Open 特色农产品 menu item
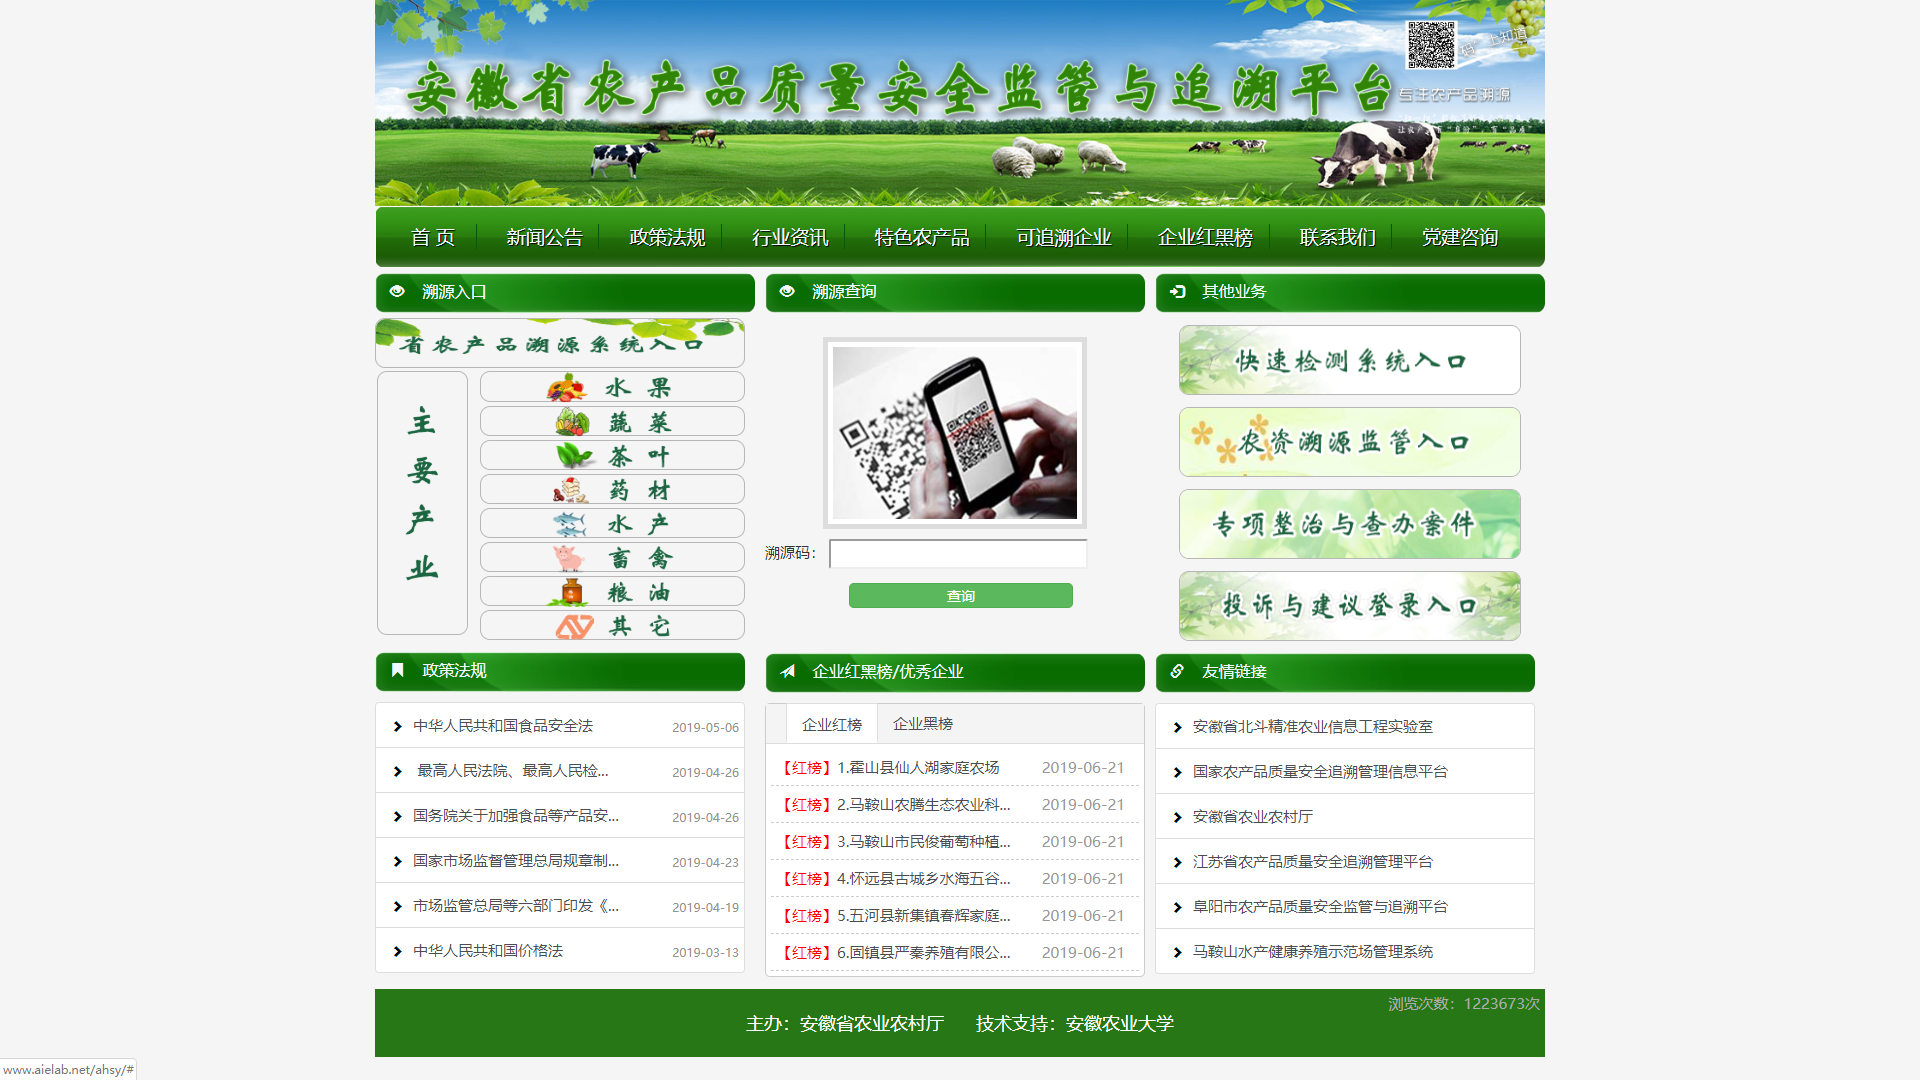The height and width of the screenshot is (1080, 1920). (x=922, y=237)
